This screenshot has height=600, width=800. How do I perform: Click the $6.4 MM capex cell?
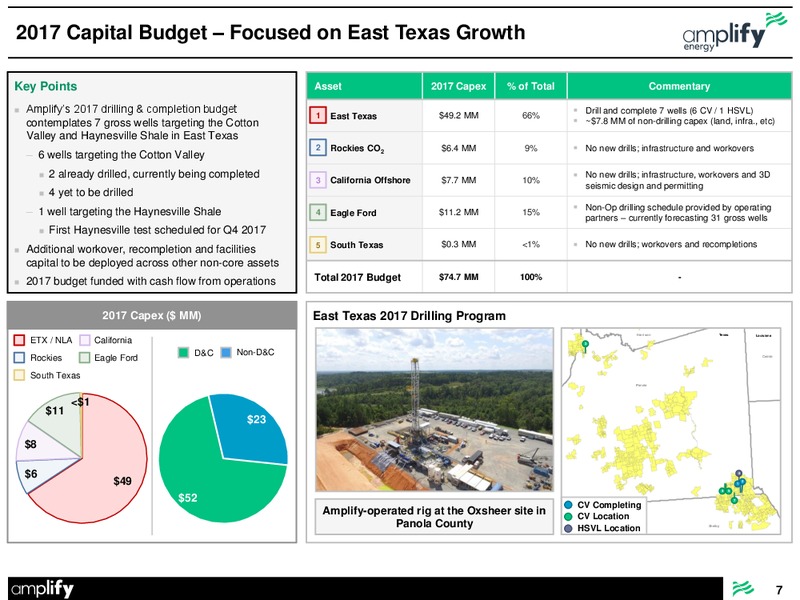pyautogui.click(x=458, y=148)
